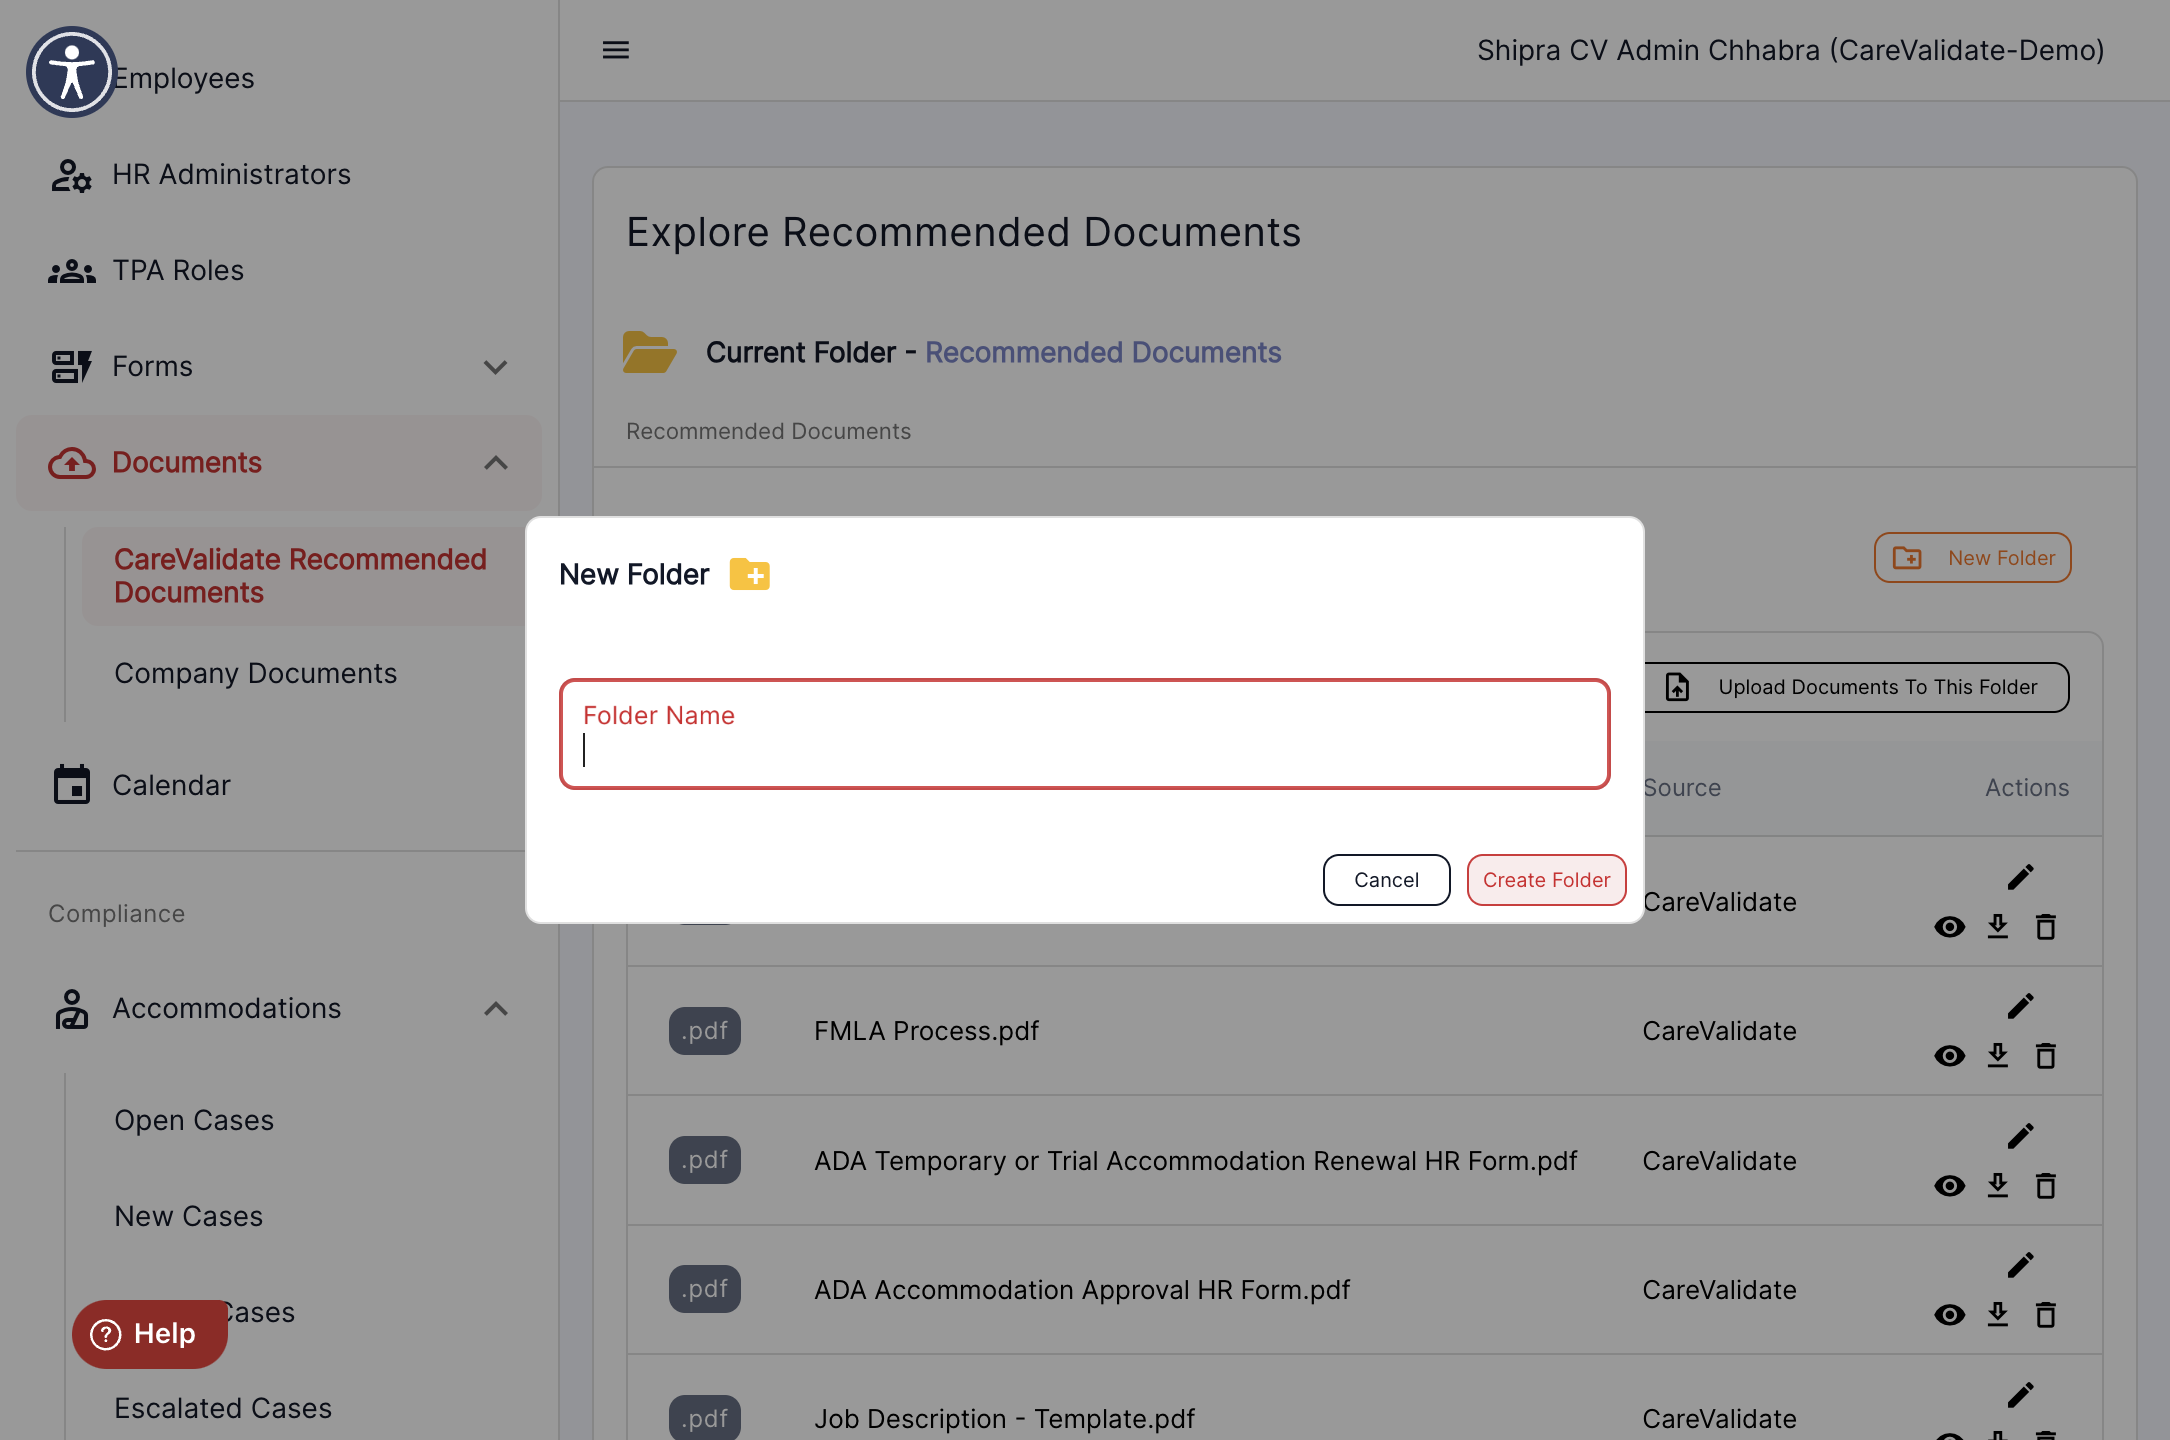Open the accessibility widget icon
The height and width of the screenshot is (1440, 2170).
71,72
